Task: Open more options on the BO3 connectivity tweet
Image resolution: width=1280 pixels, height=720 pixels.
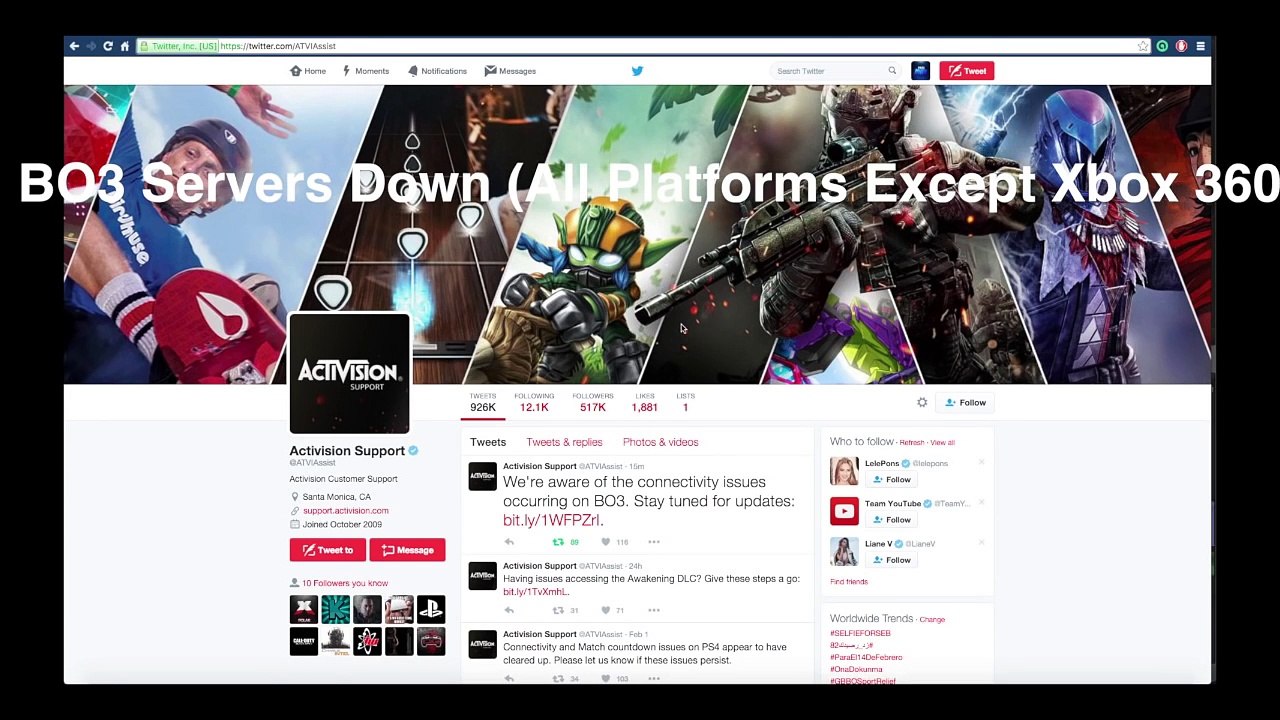Action: (x=654, y=542)
